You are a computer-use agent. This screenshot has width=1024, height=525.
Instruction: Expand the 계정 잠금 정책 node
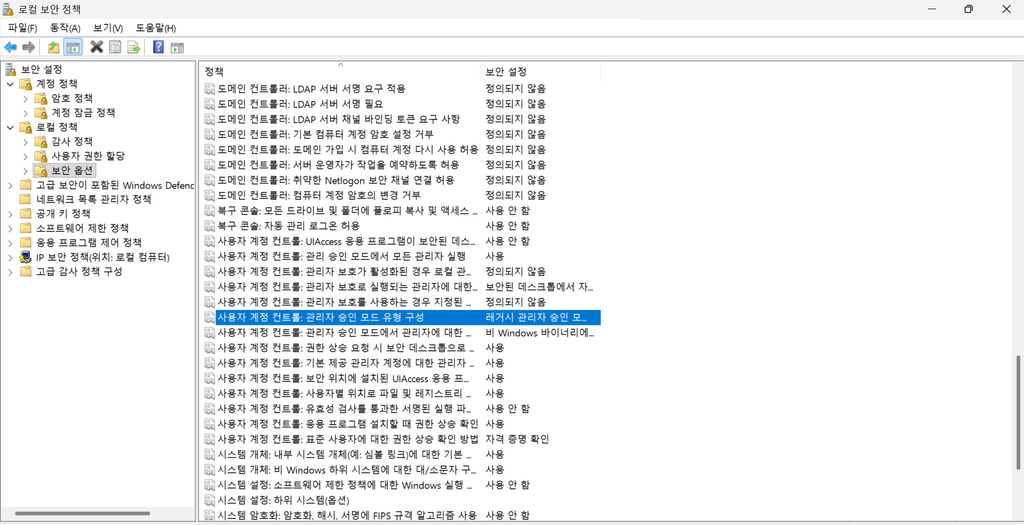click(x=25, y=113)
